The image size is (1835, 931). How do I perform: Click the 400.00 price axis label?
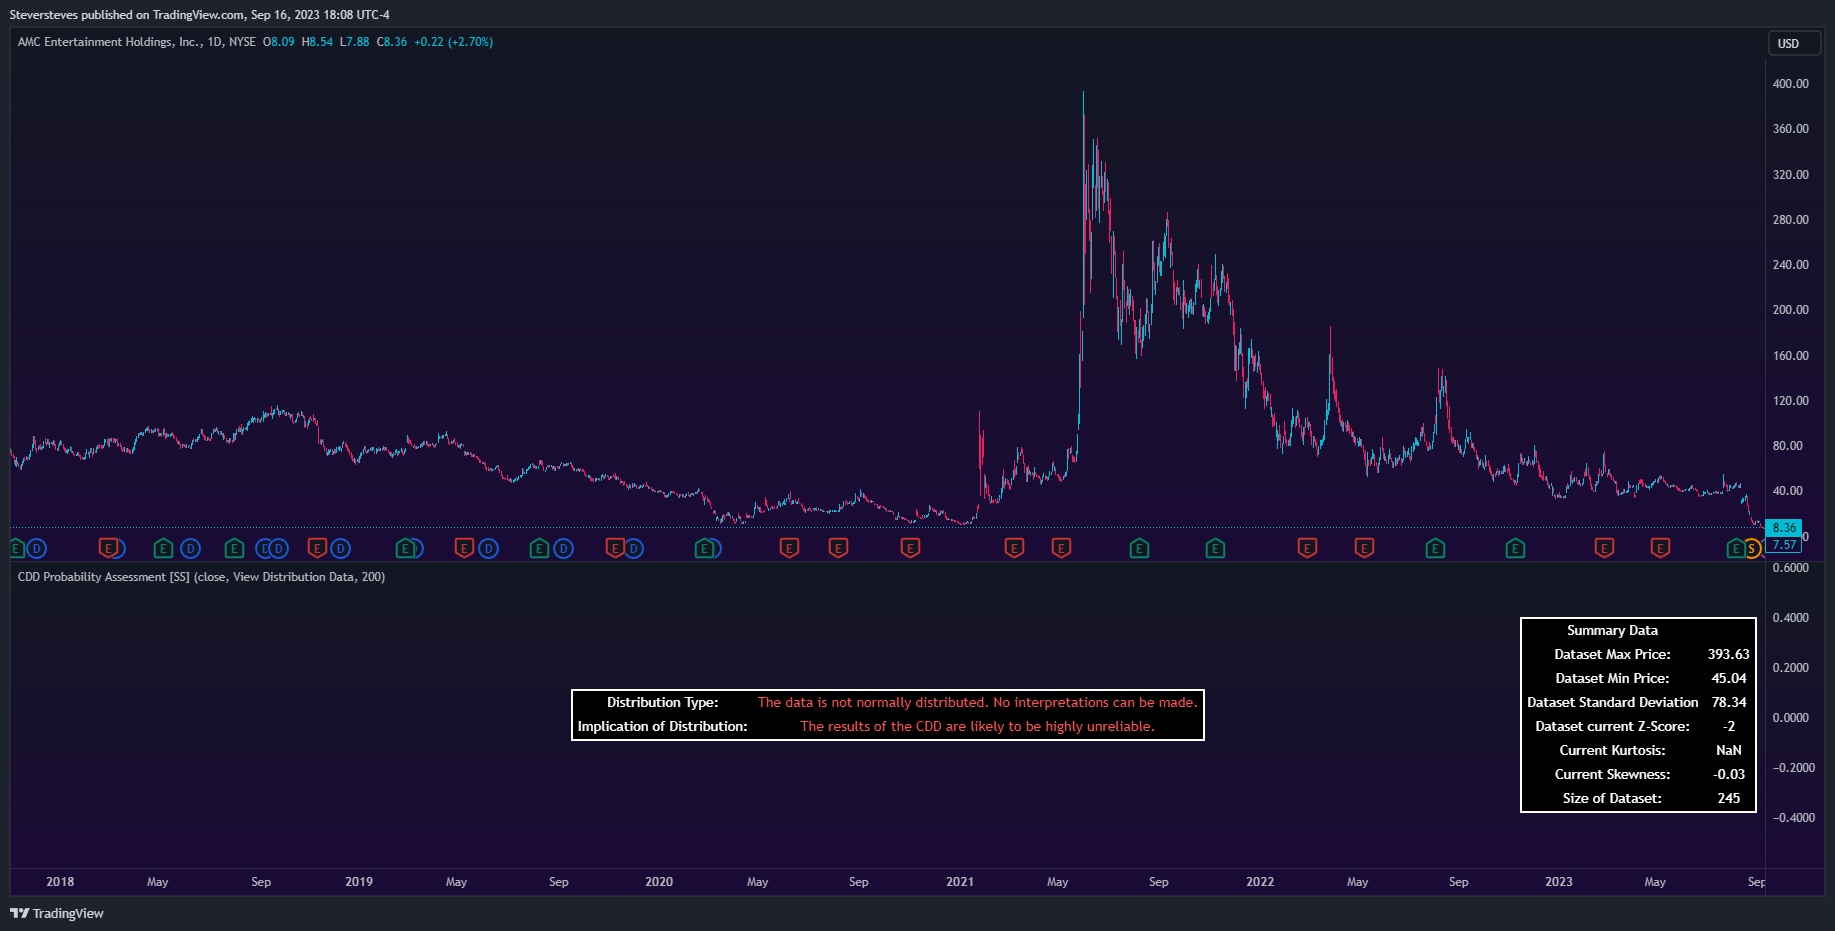pyautogui.click(x=1790, y=84)
